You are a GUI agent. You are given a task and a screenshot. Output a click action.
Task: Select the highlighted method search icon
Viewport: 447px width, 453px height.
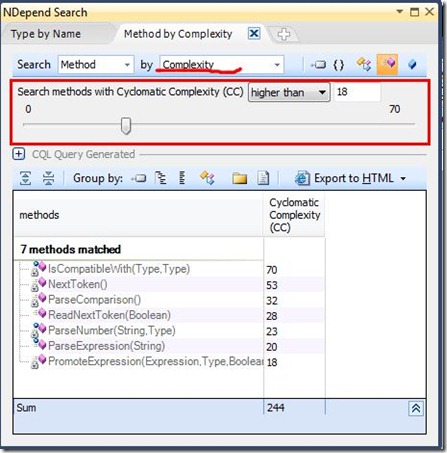pos(387,64)
